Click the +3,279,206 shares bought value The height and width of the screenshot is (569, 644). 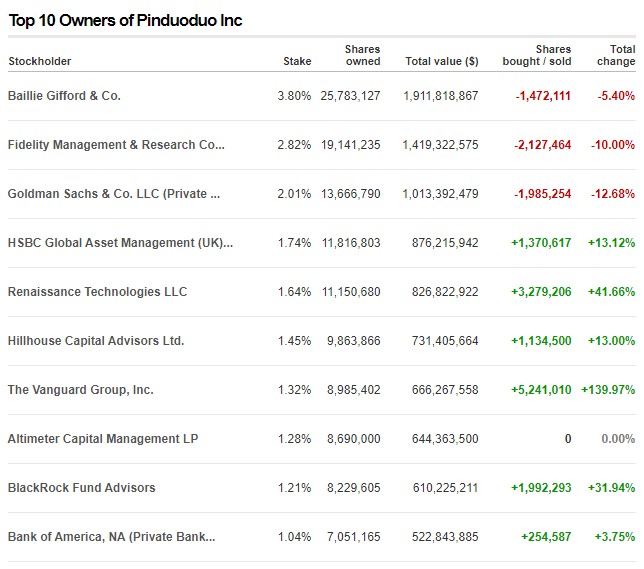541,292
